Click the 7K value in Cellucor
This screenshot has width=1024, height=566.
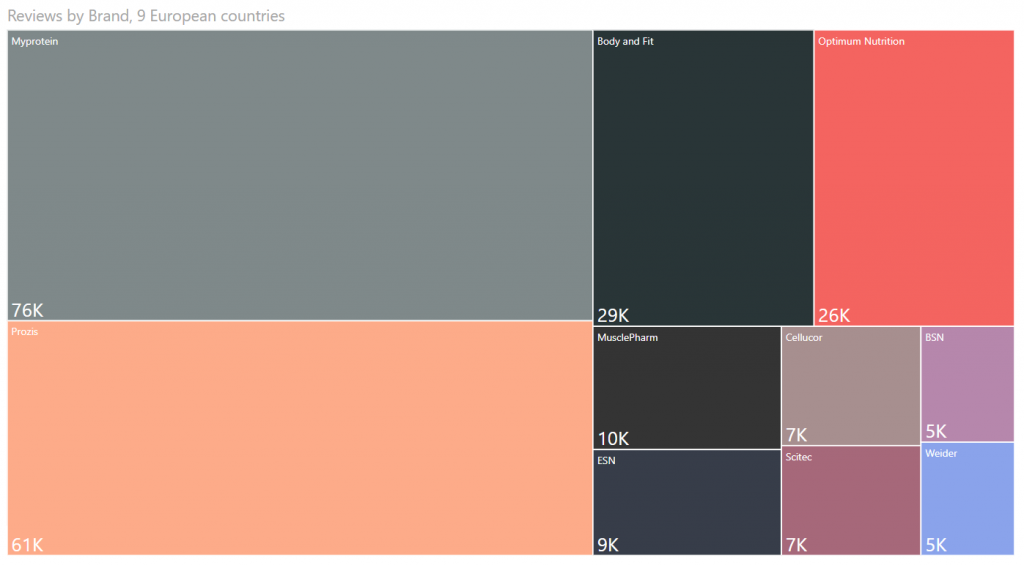click(796, 435)
